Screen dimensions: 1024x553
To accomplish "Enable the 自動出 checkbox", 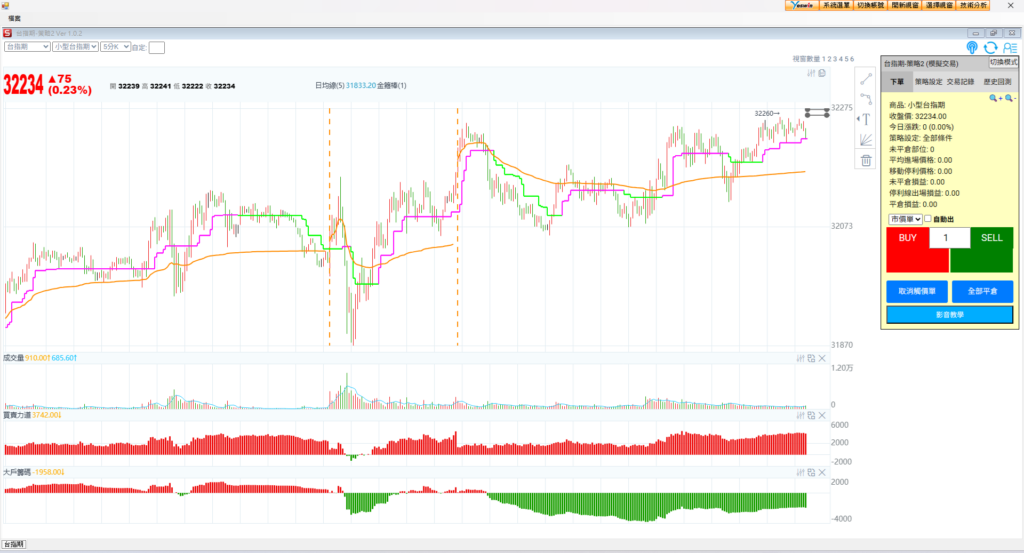I will [x=928, y=219].
